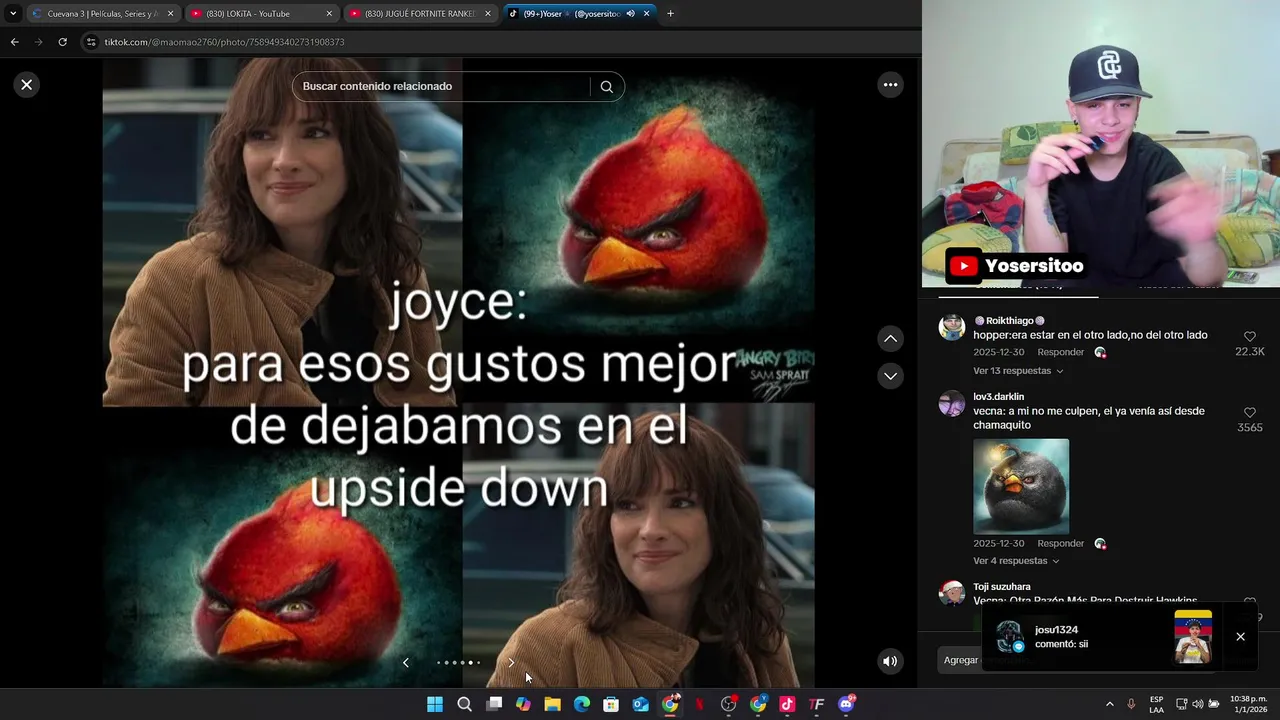The height and width of the screenshot is (720, 1280).
Task: Click the search magnifier icon in TikTok
Action: tap(606, 87)
